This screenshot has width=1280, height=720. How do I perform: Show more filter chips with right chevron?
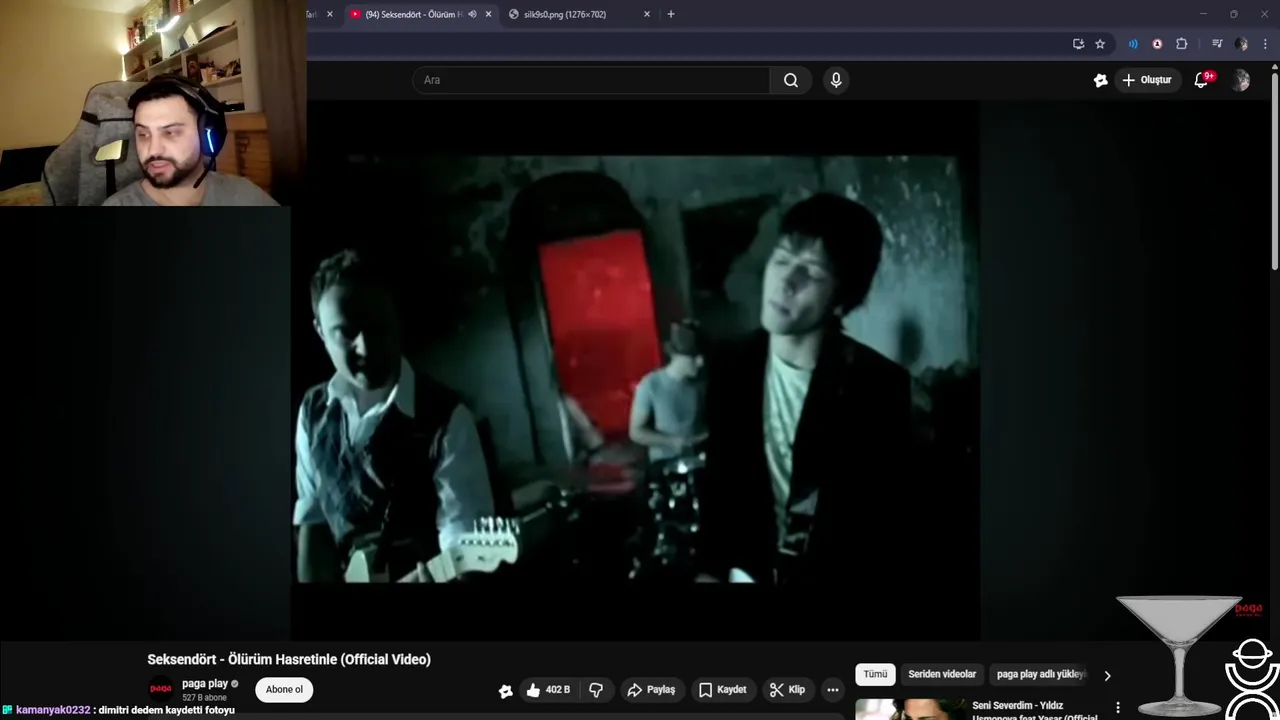tap(1107, 675)
